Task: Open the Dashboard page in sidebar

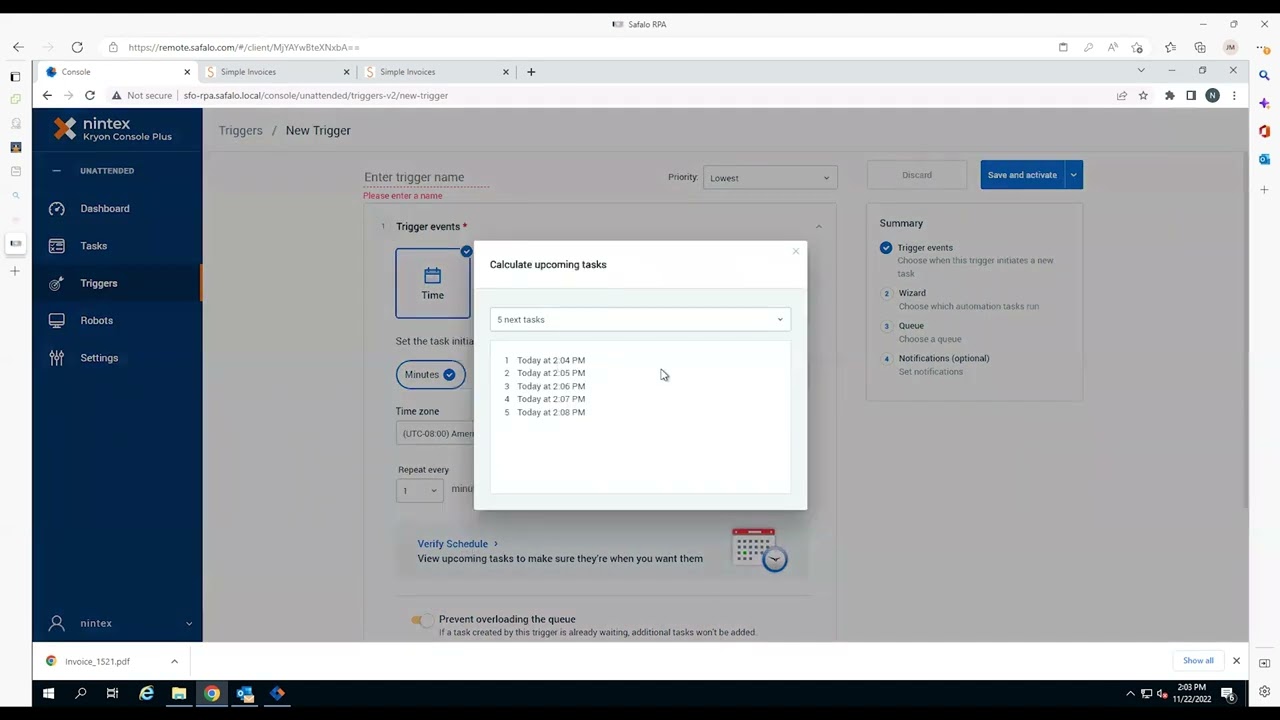Action: [105, 208]
